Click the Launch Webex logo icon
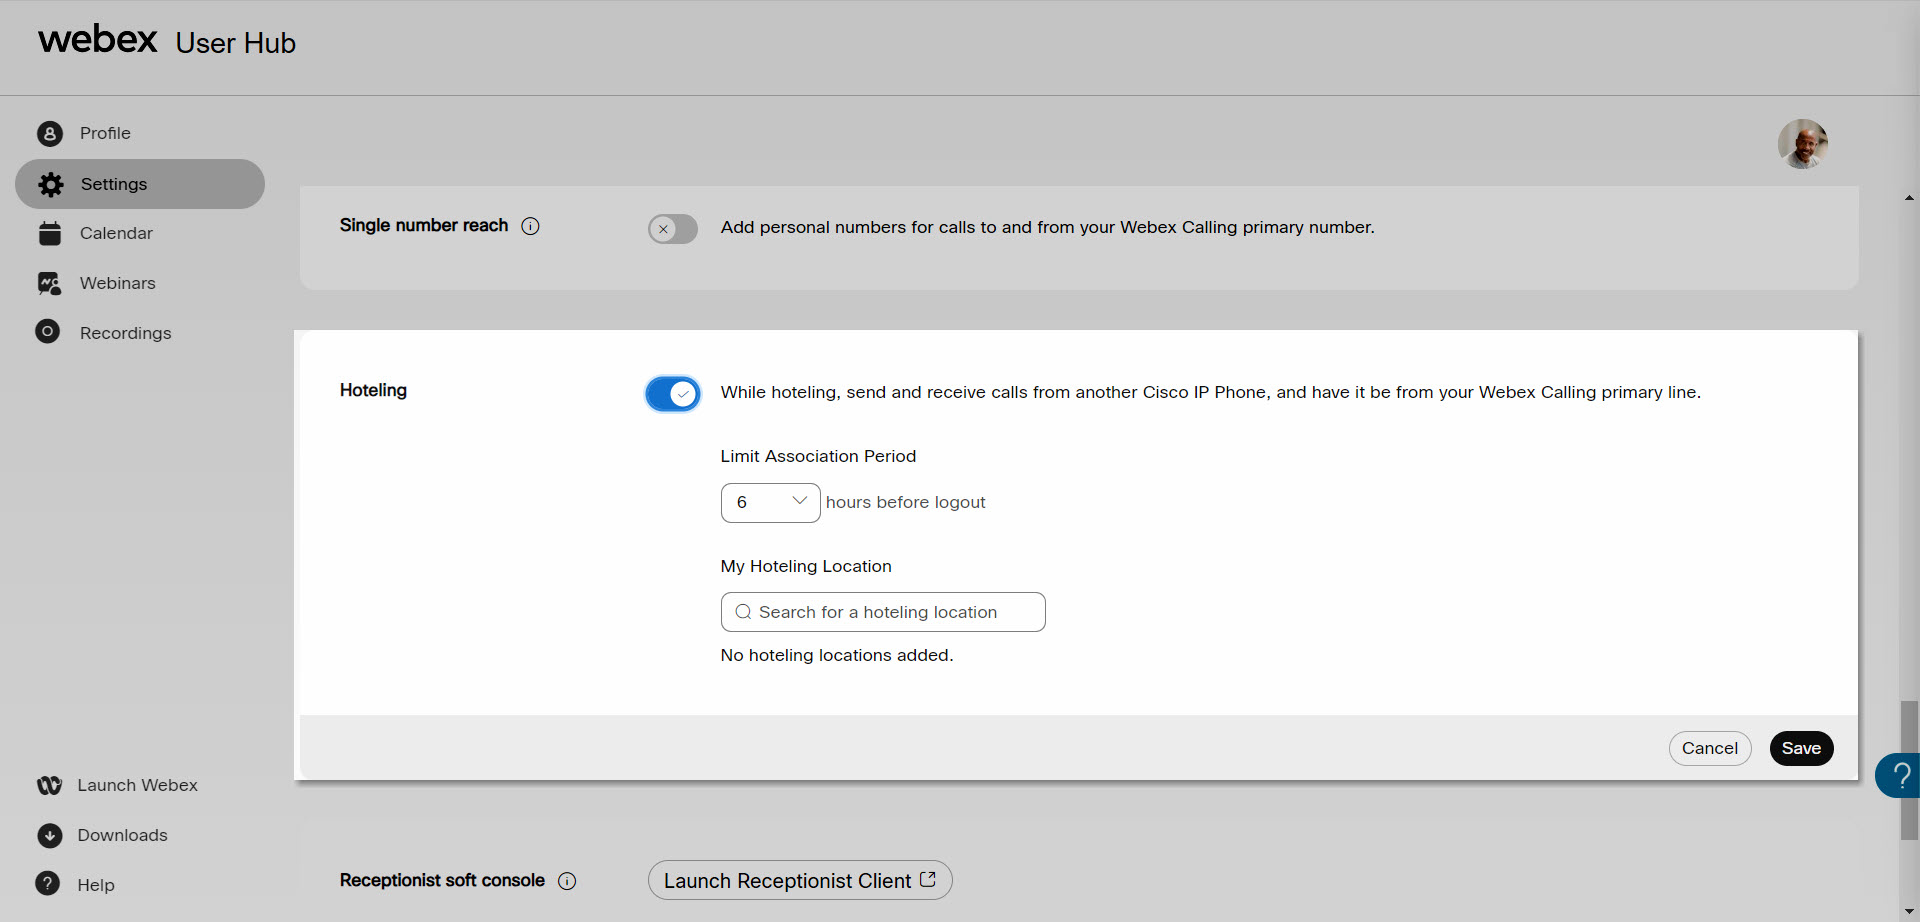 (49, 785)
